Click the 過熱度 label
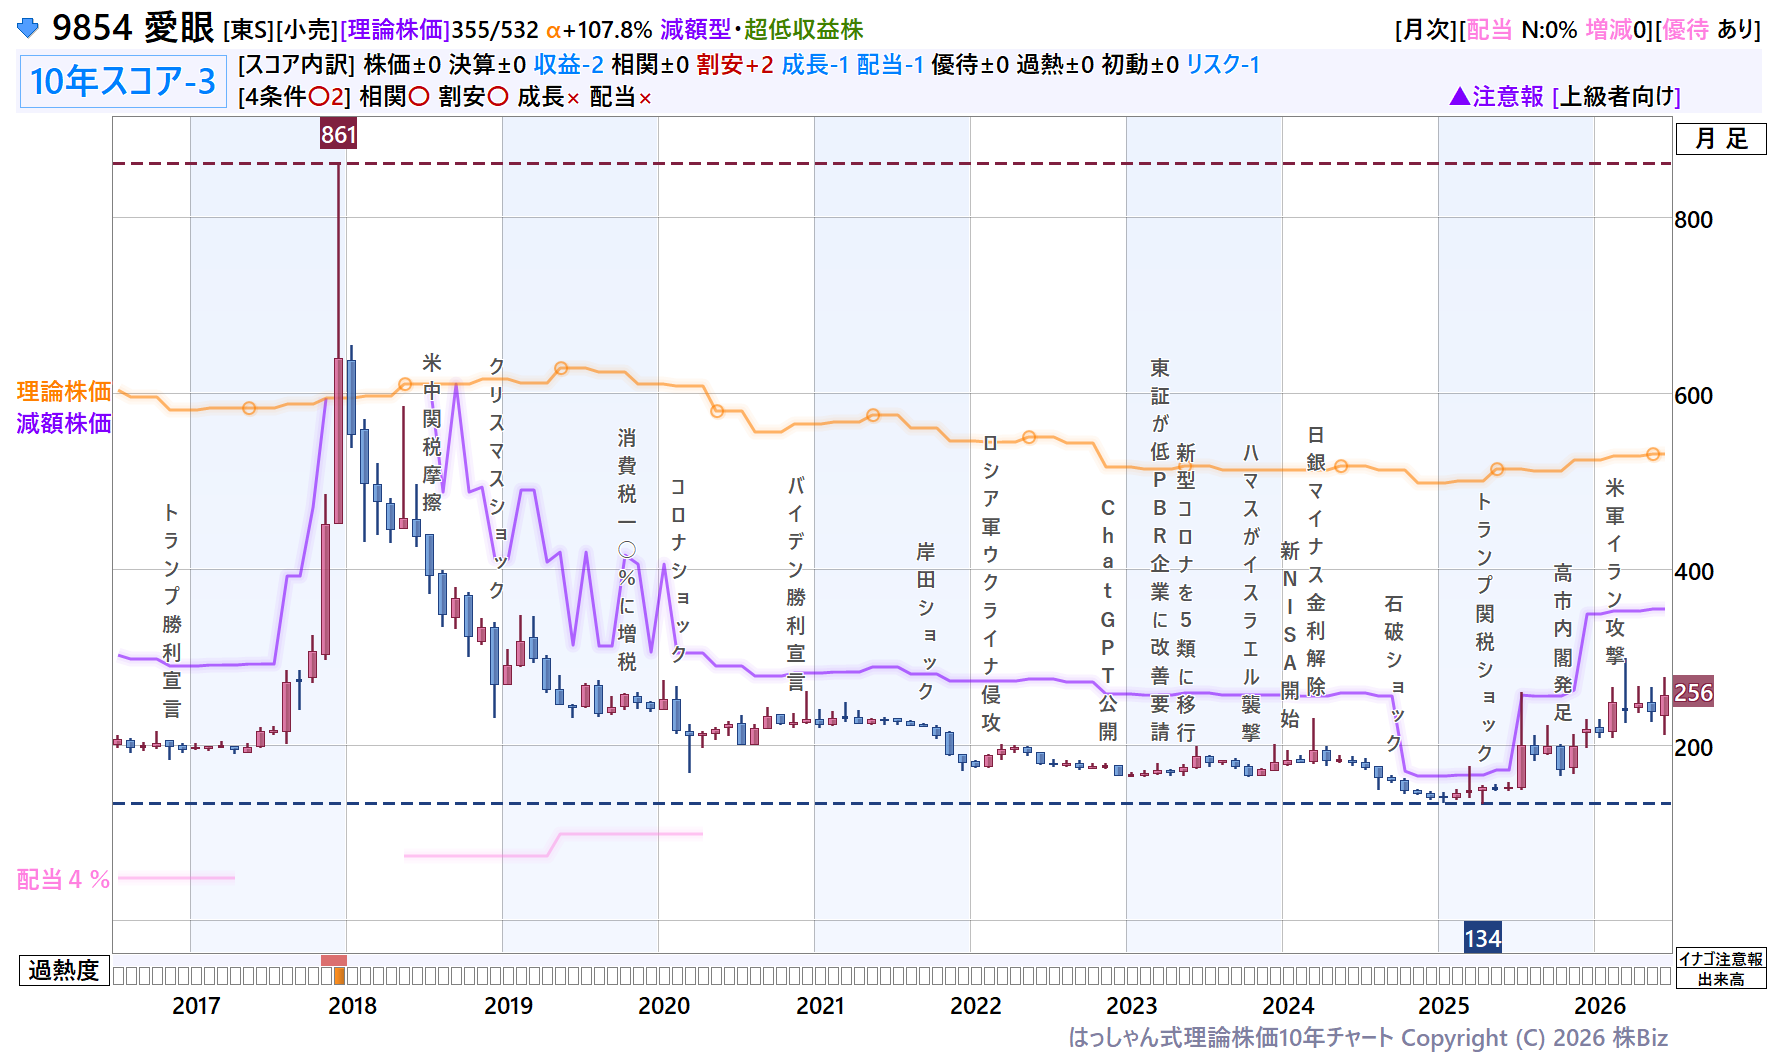This screenshot has width=1780, height=1054. (x=64, y=970)
